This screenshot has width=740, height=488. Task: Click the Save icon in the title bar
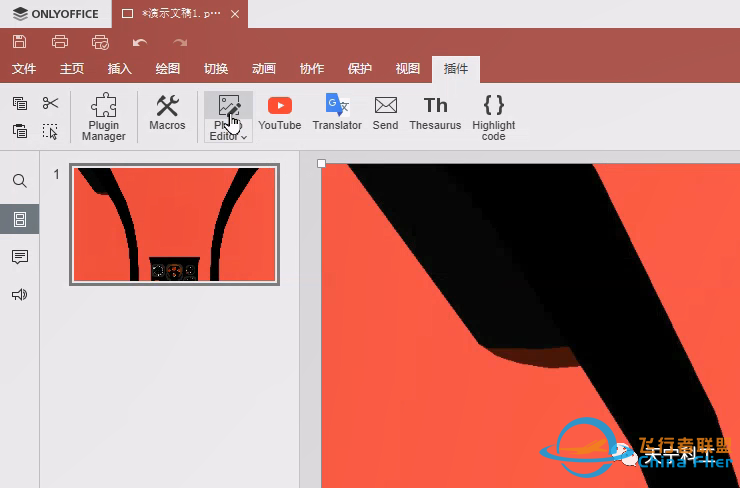tap(19, 42)
